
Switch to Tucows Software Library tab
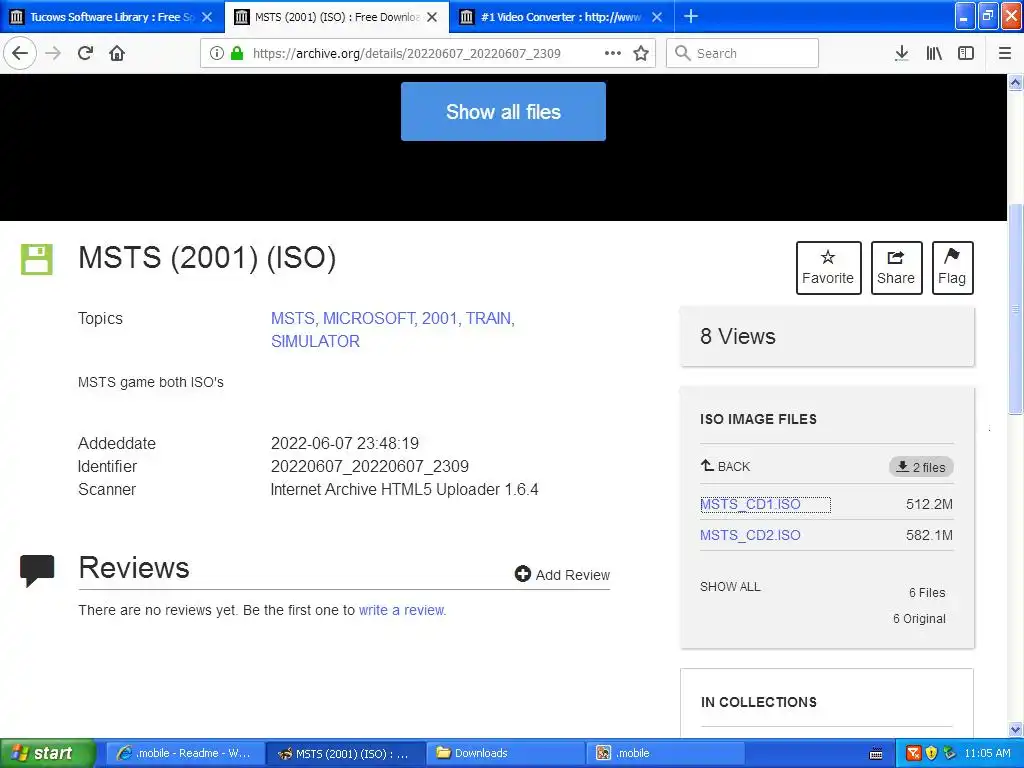point(112,17)
